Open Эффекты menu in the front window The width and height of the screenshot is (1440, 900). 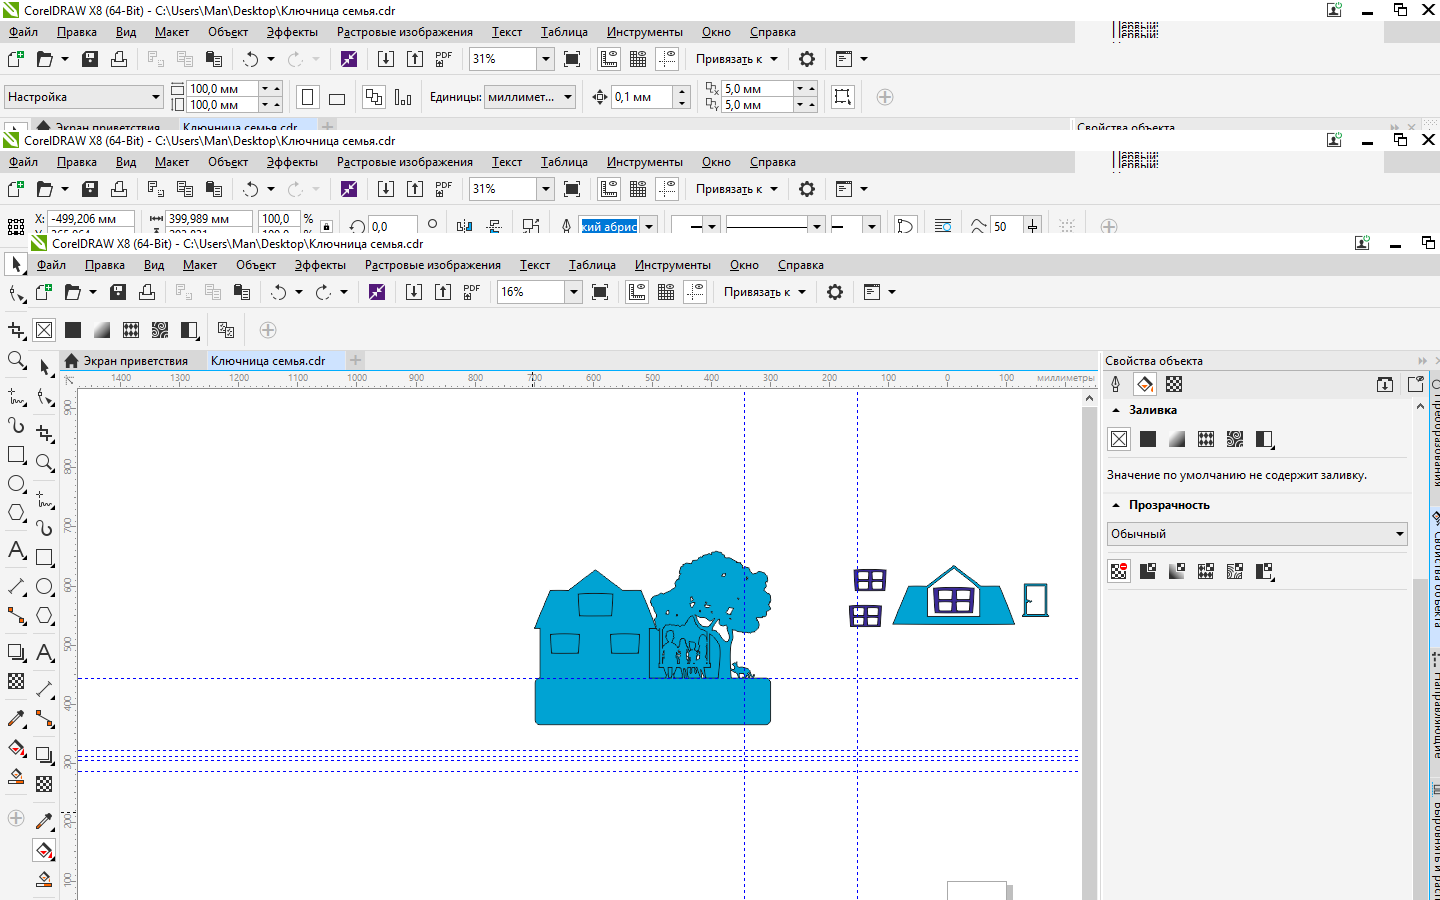(x=320, y=265)
